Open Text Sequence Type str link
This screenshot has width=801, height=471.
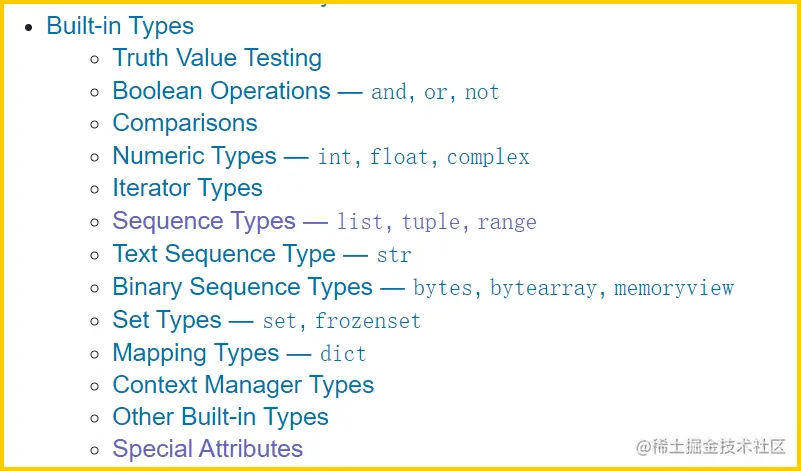(x=262, y=254)
